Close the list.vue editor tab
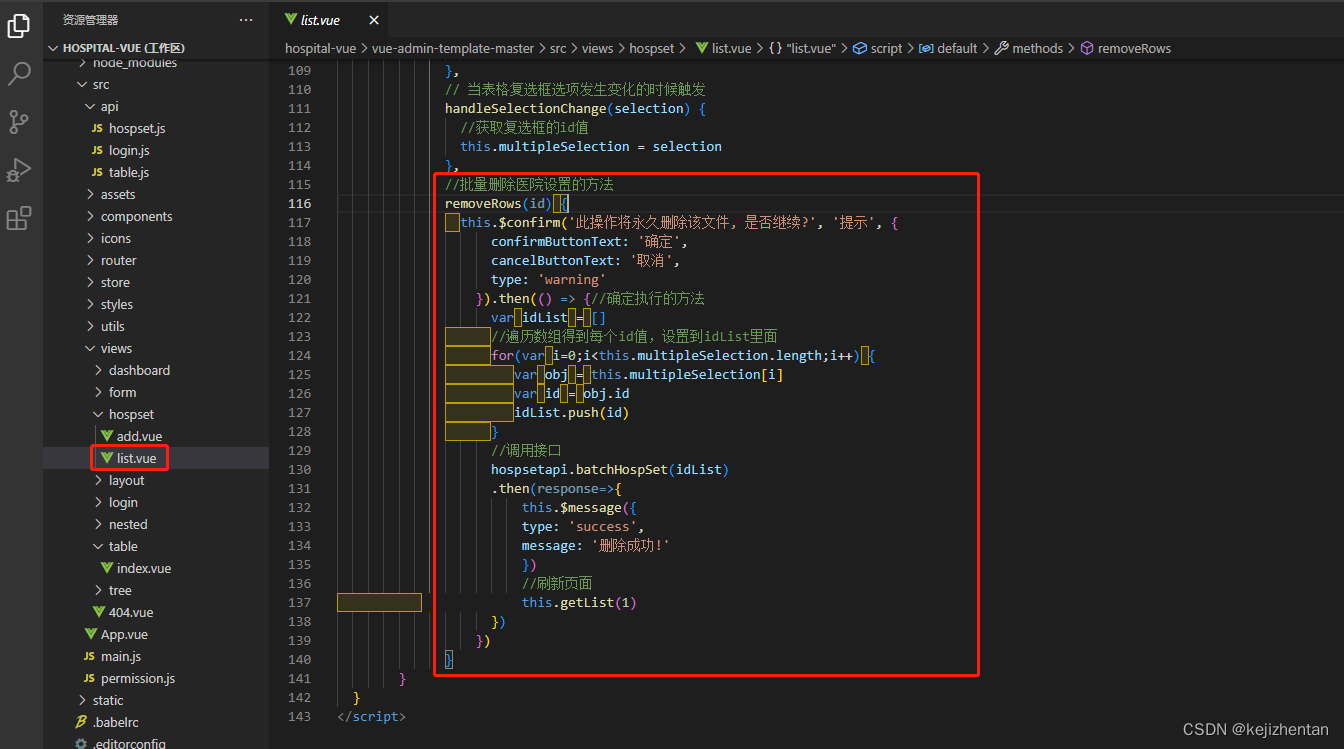Image resolution: width=1344 pixels, height=749 pixels. point(374,20)
